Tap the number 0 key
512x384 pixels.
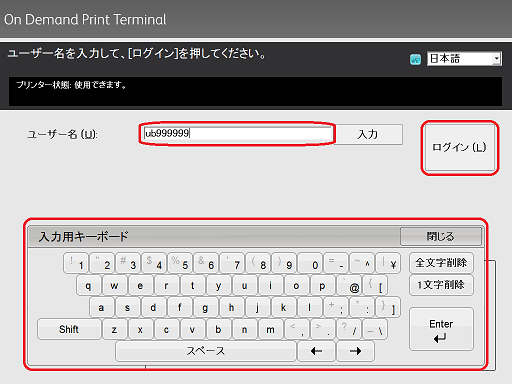click(310, 263)
